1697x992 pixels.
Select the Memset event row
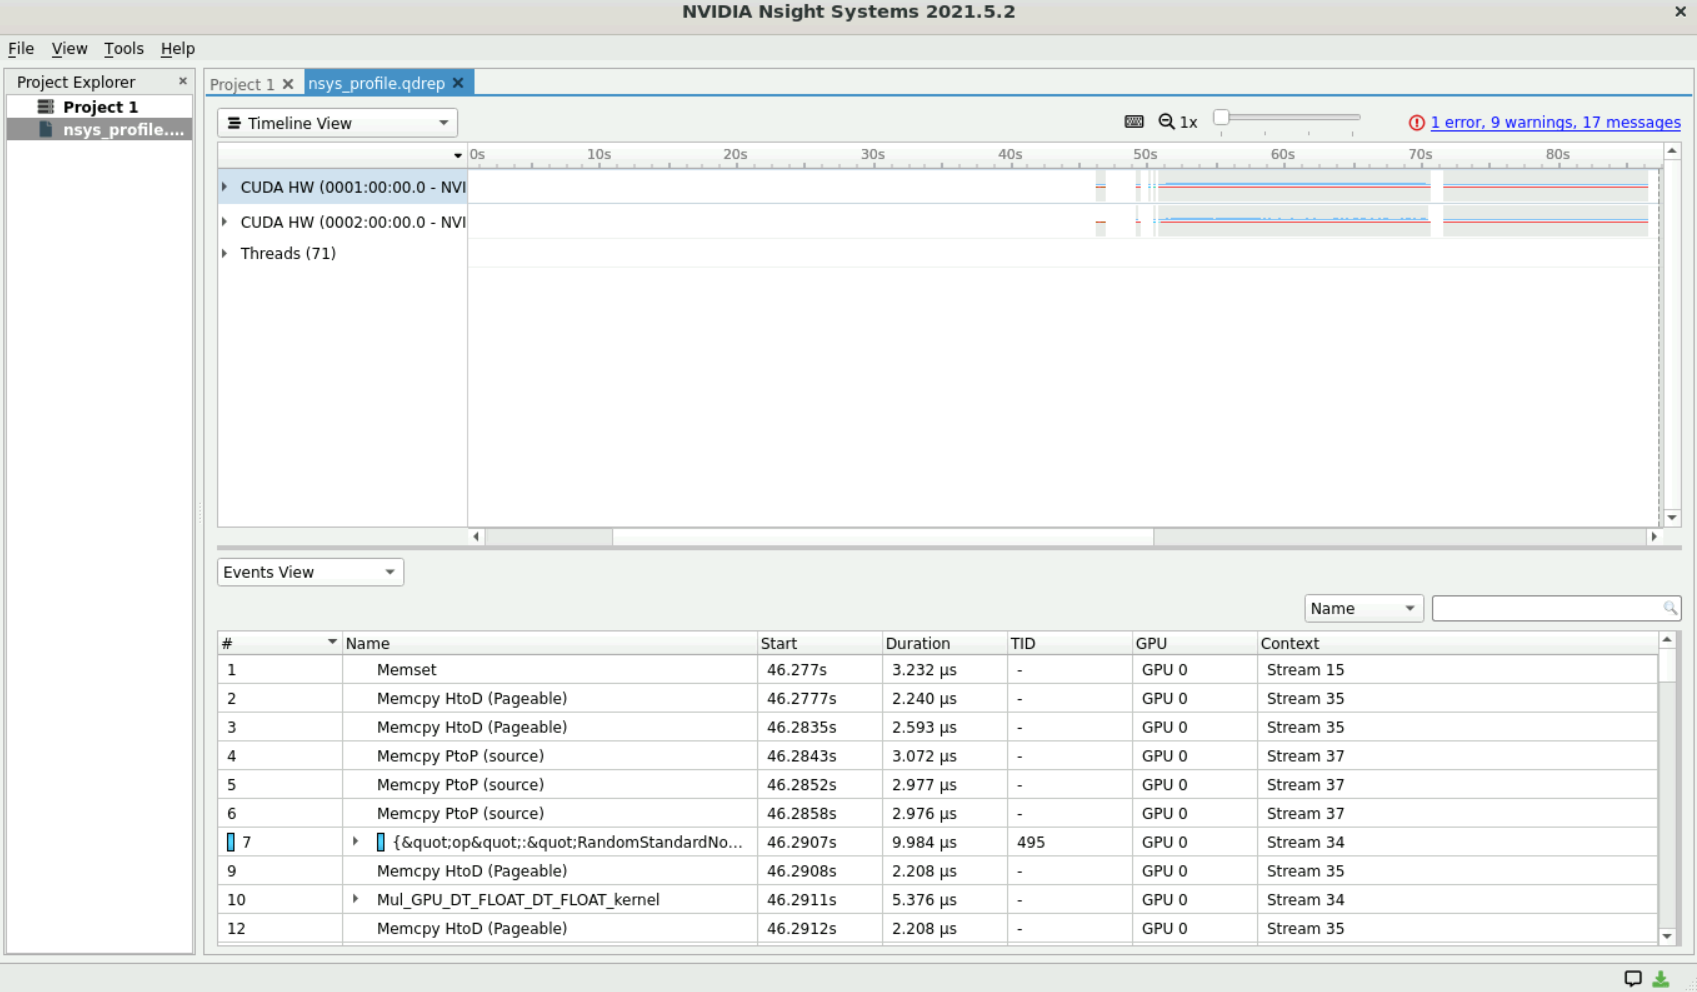[x=937, y=669]
